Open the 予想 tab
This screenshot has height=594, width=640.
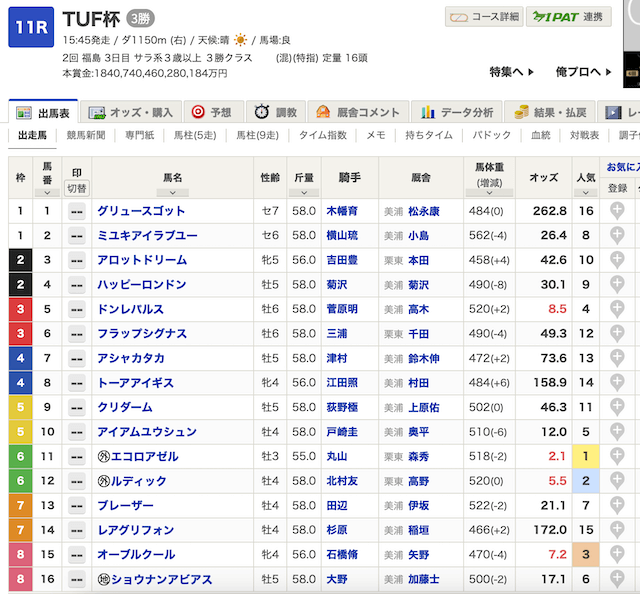pyautogui.click(x=213, y=112)
